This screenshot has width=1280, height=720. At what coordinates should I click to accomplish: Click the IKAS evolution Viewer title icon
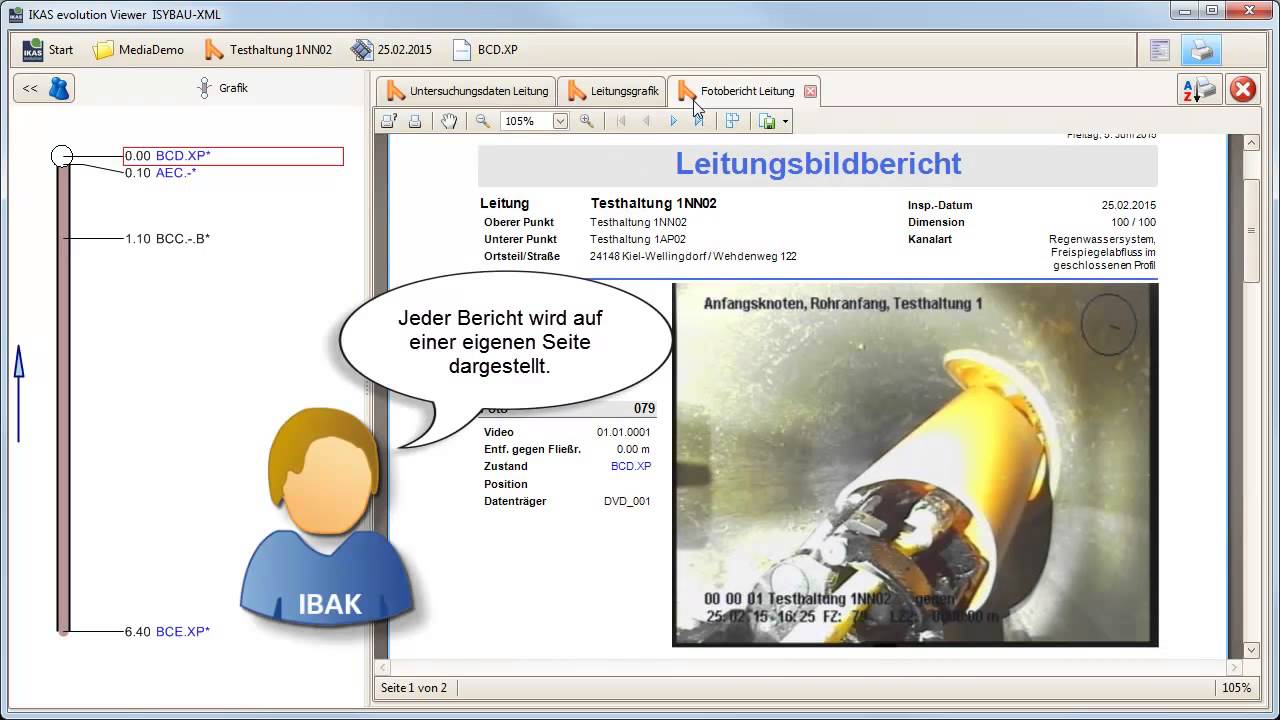(15, 14)
